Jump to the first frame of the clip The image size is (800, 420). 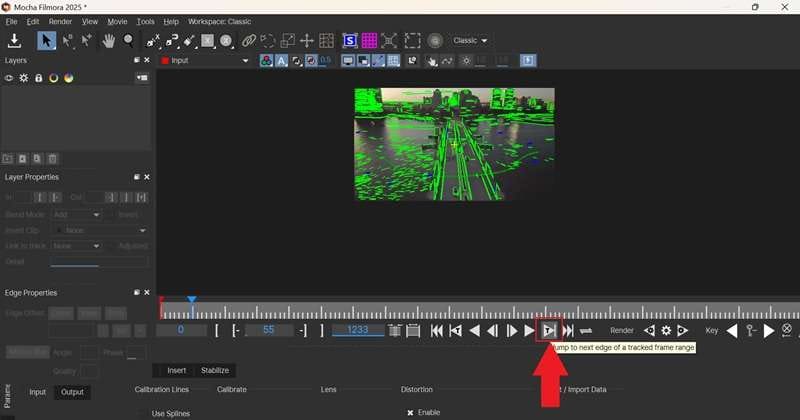[437, 331]
